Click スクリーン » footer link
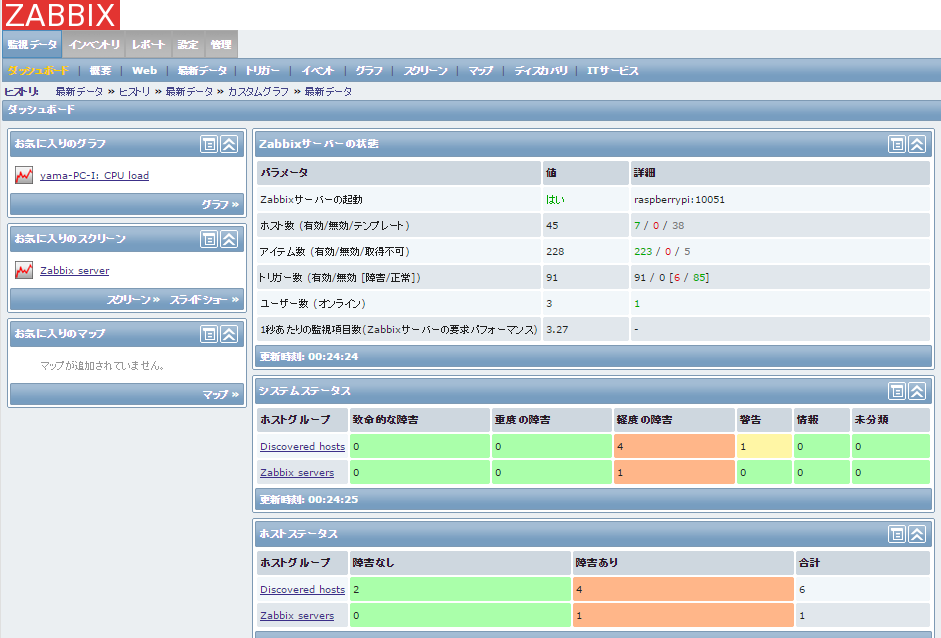Screen dimensions: 941x638 point(133,299)
